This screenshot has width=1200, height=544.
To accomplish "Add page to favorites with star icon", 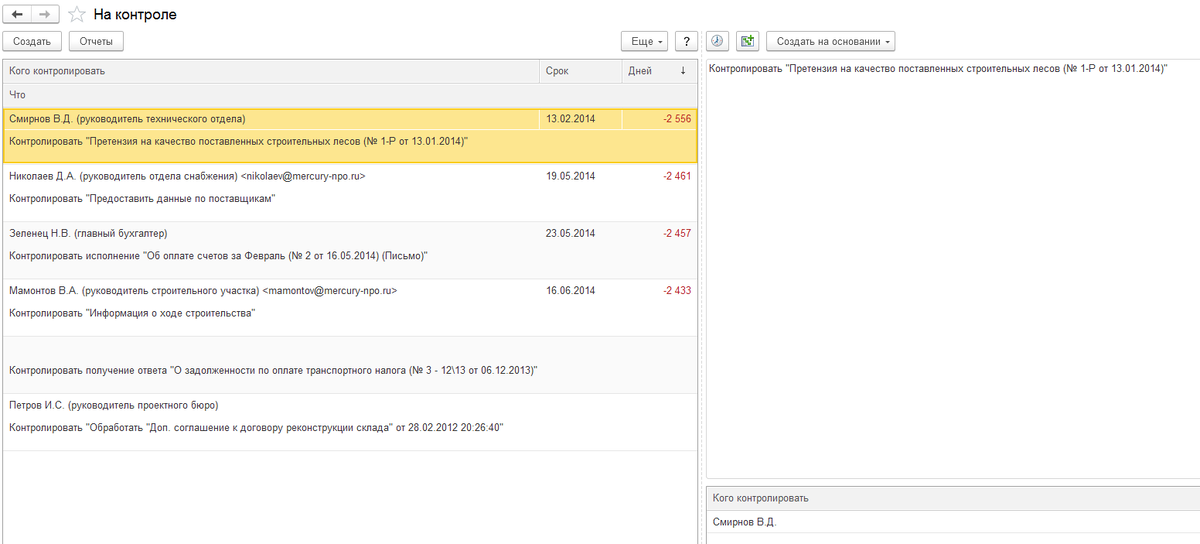I will [x=76, y=15].
